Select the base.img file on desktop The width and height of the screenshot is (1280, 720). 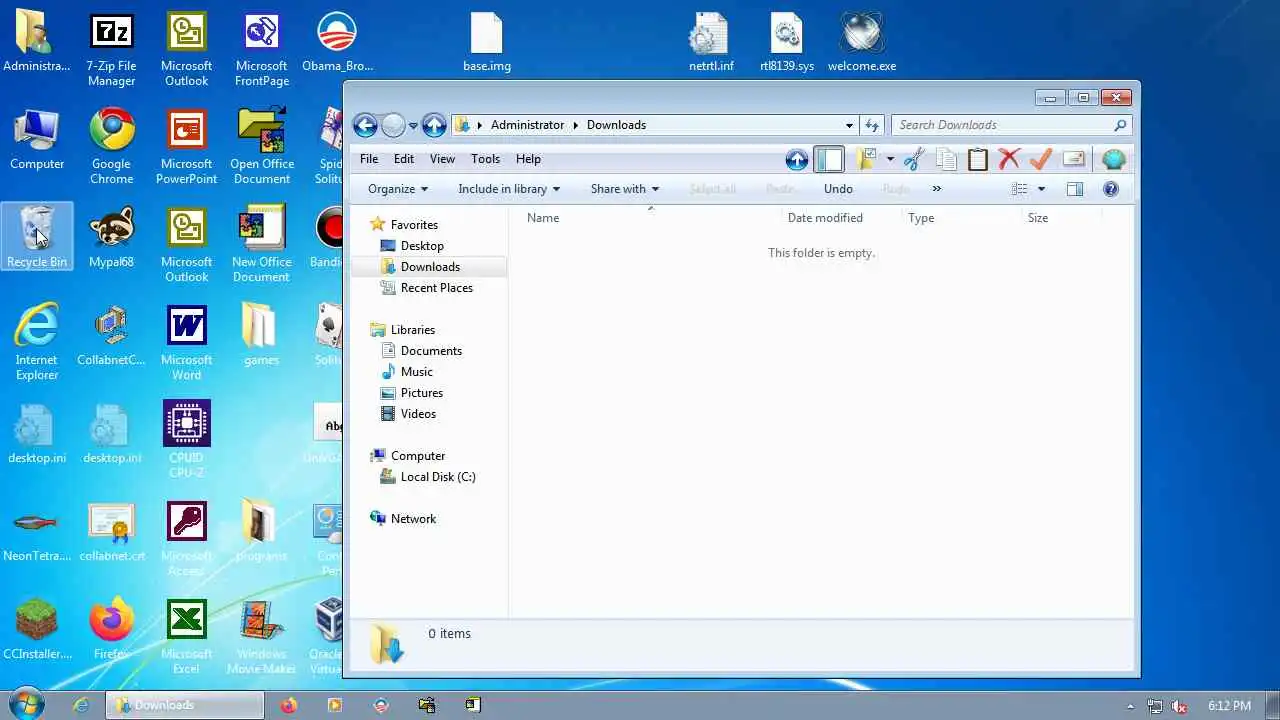tap(487, 43)
